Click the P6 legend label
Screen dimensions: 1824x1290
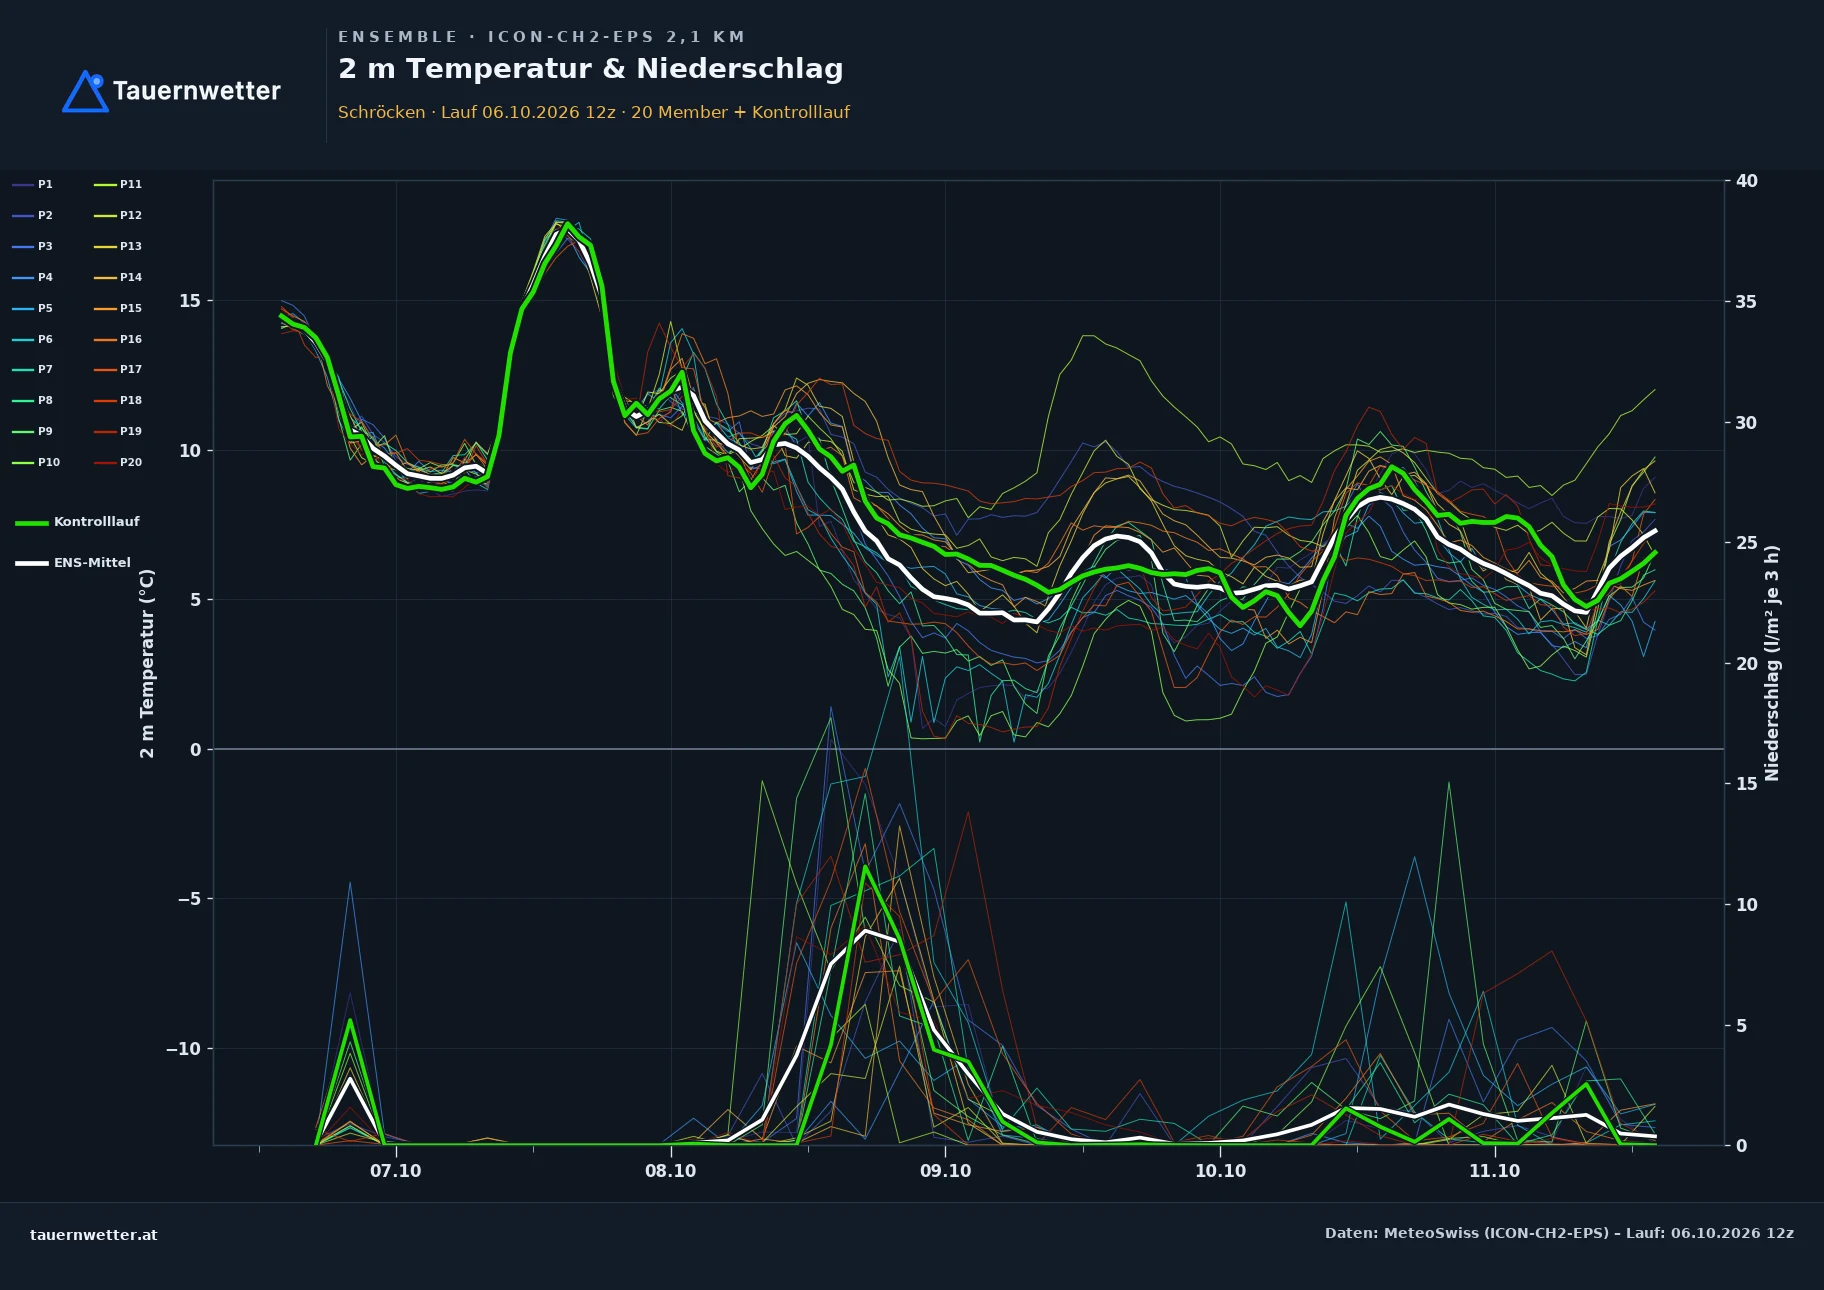pos(33,339)
